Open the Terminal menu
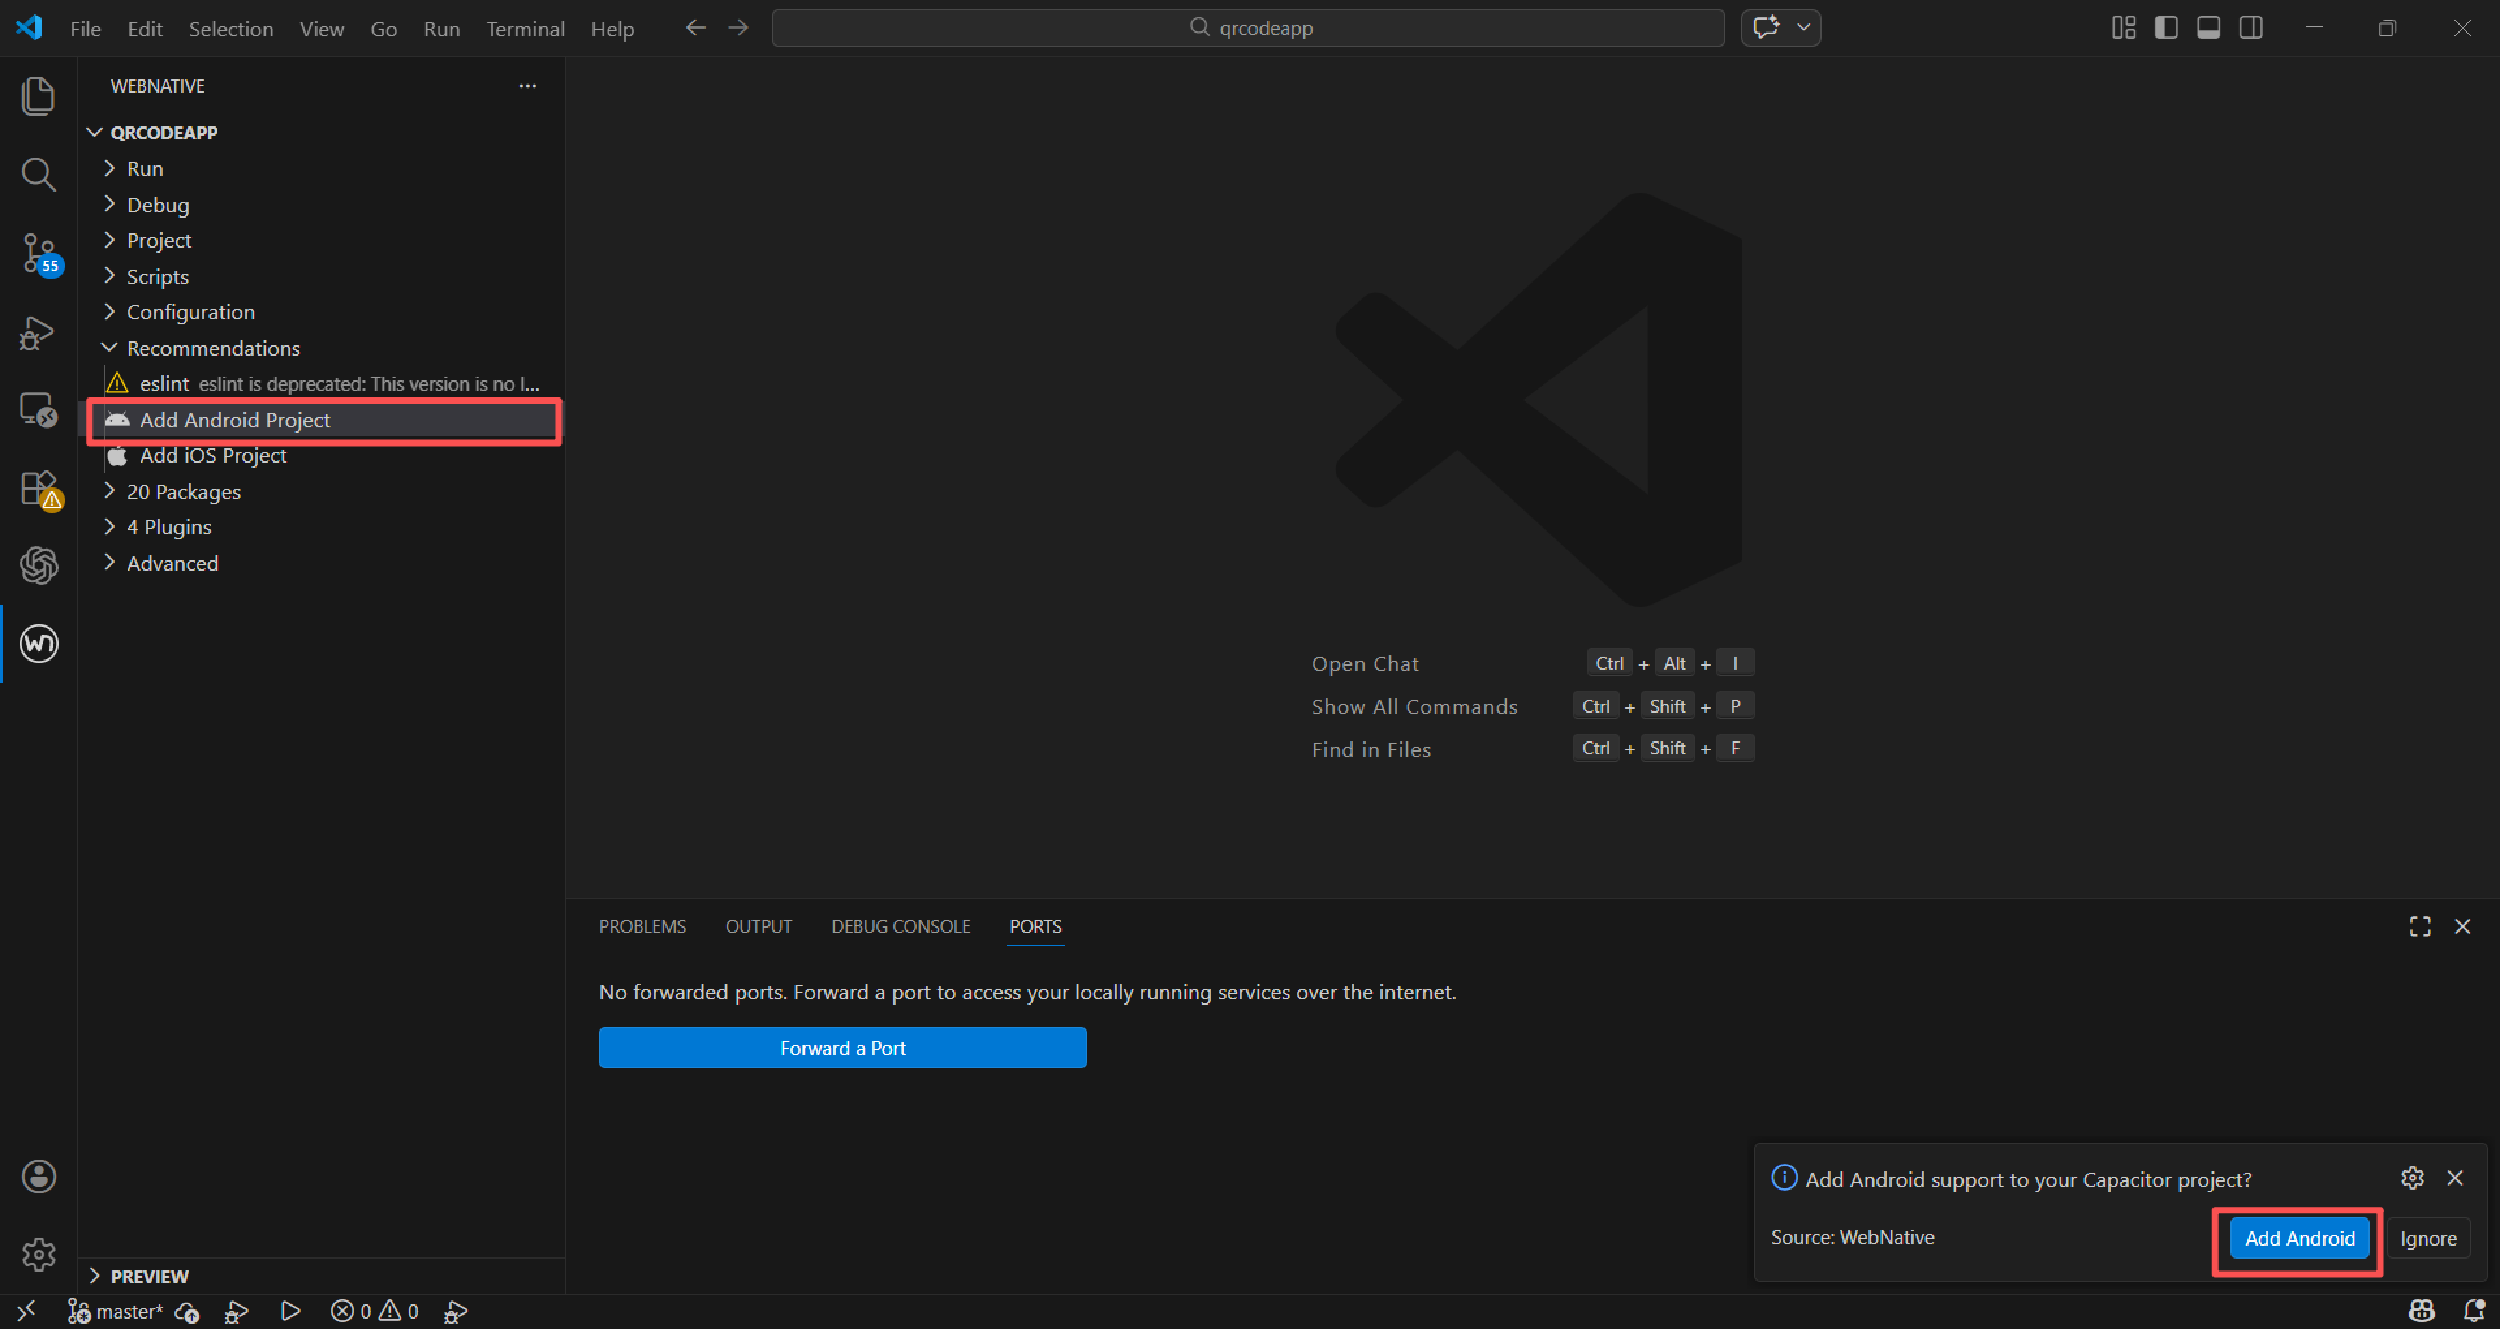The height and width of the screenshot is (1329, 2500). pyautogui.click(x=525, y=29)
